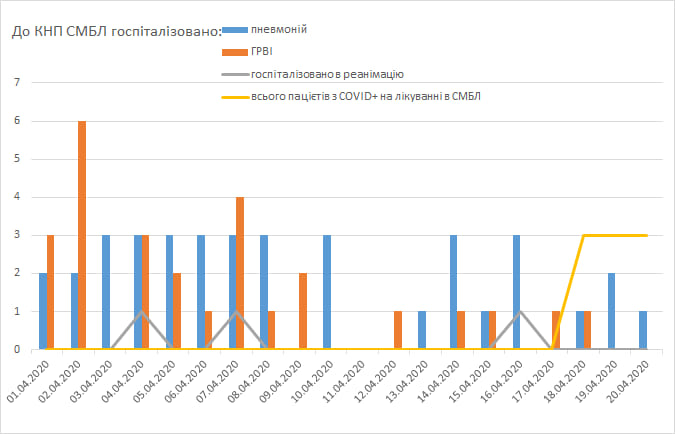Screen dimensions: 675x436
Task: Select the tallest orange bar on 02.04.2020
Action: (82, 235)
